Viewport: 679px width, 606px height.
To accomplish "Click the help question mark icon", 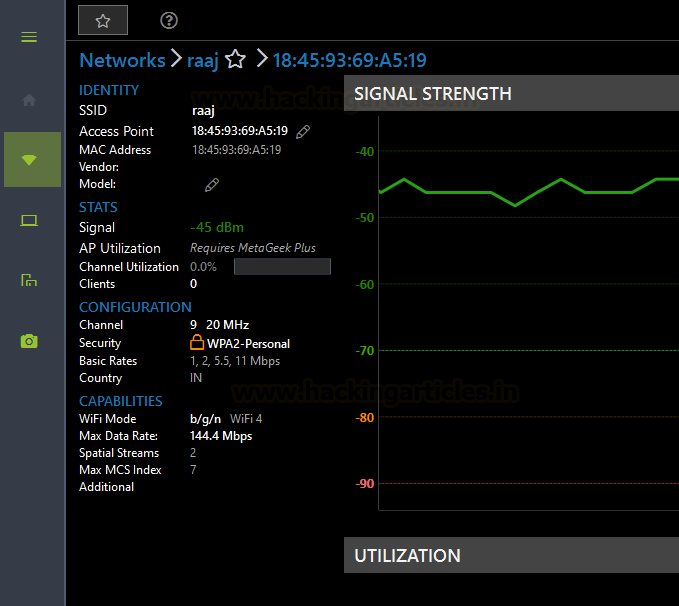I will point(169,20).
